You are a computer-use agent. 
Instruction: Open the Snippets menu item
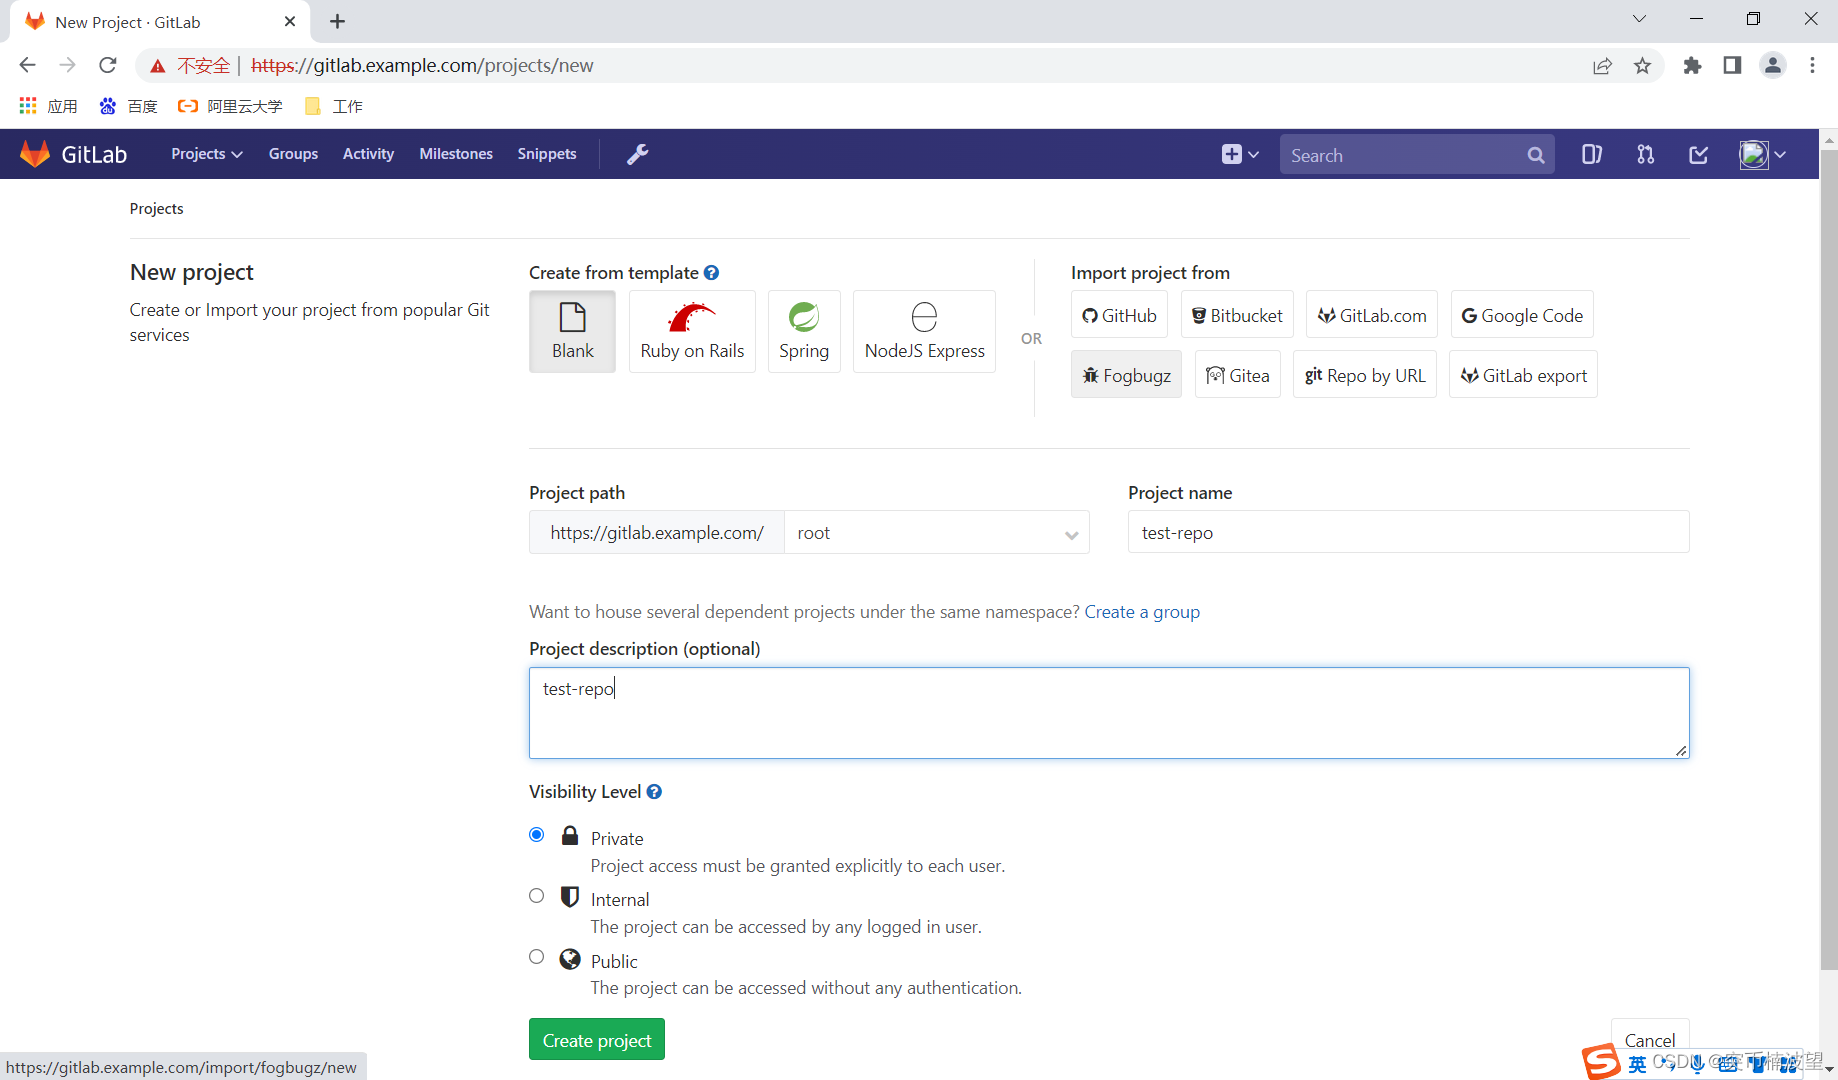pyautogui.click(x=547, y=154)
